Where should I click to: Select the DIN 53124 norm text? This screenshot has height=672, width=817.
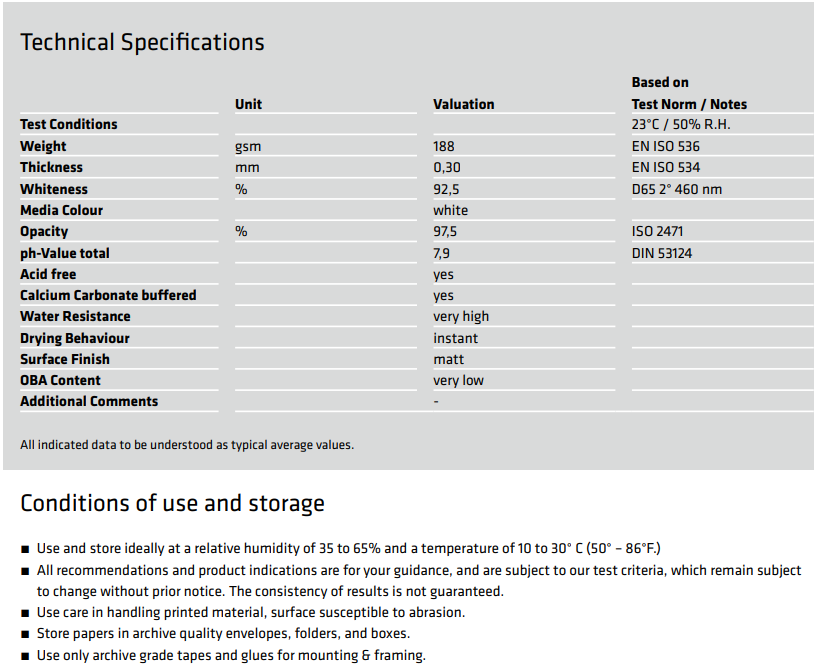pos(662,253)
